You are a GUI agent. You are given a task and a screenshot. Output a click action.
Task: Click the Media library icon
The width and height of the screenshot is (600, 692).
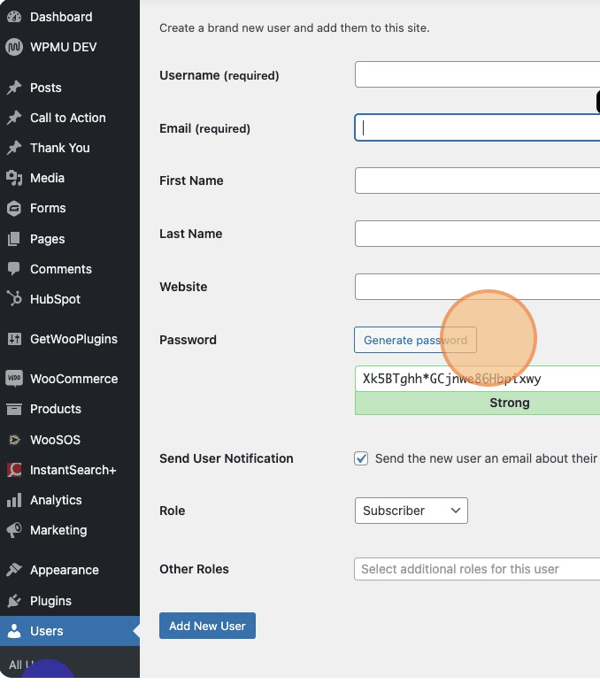point(14,178)
